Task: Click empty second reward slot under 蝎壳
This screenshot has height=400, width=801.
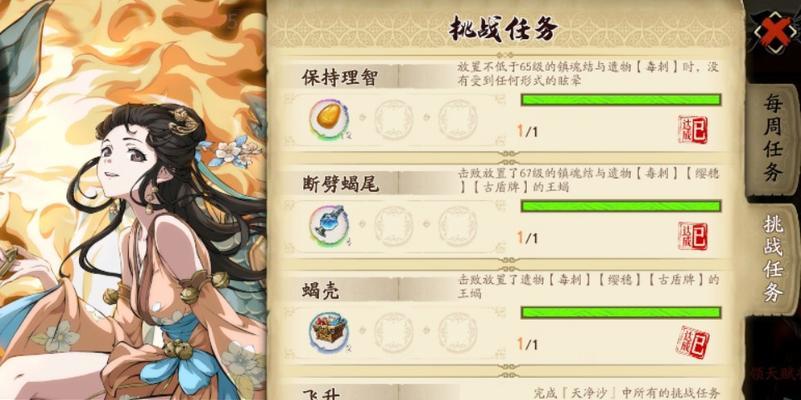Action: [394, 332]
